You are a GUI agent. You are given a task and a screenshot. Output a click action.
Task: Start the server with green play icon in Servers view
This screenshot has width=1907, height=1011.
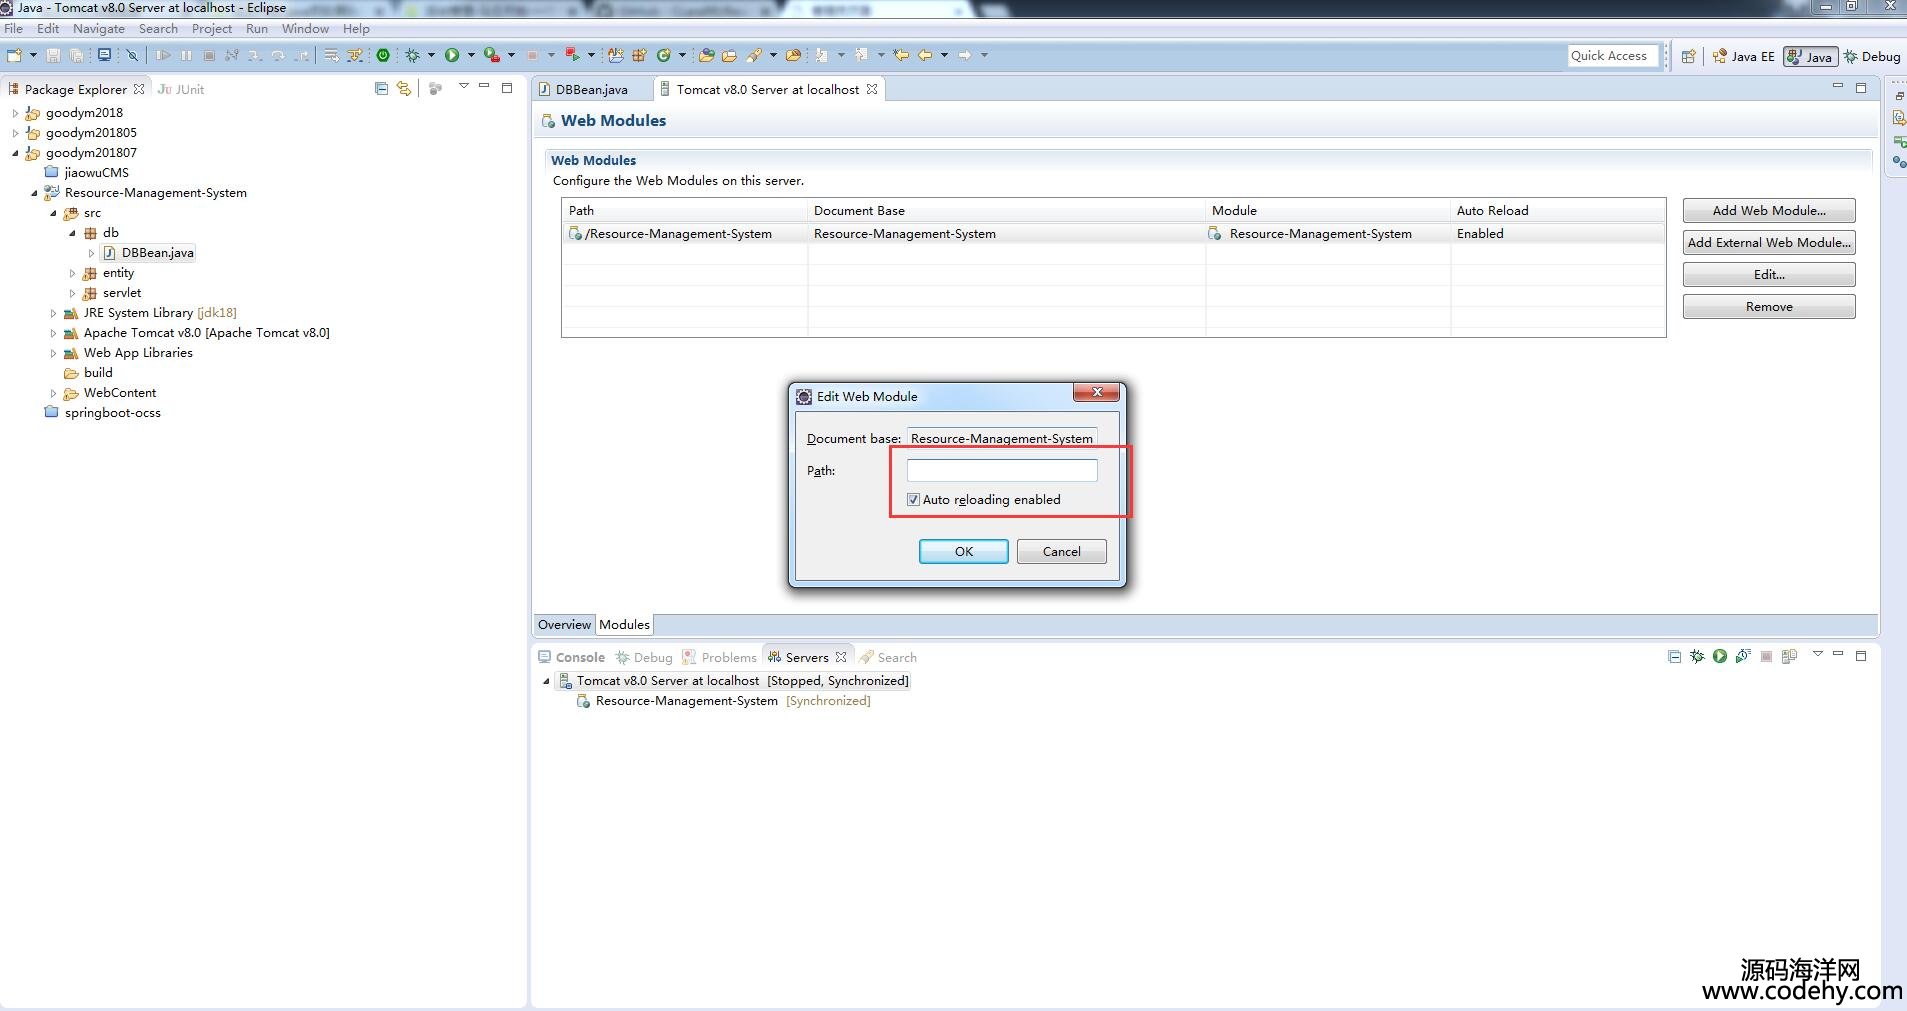1720,656
